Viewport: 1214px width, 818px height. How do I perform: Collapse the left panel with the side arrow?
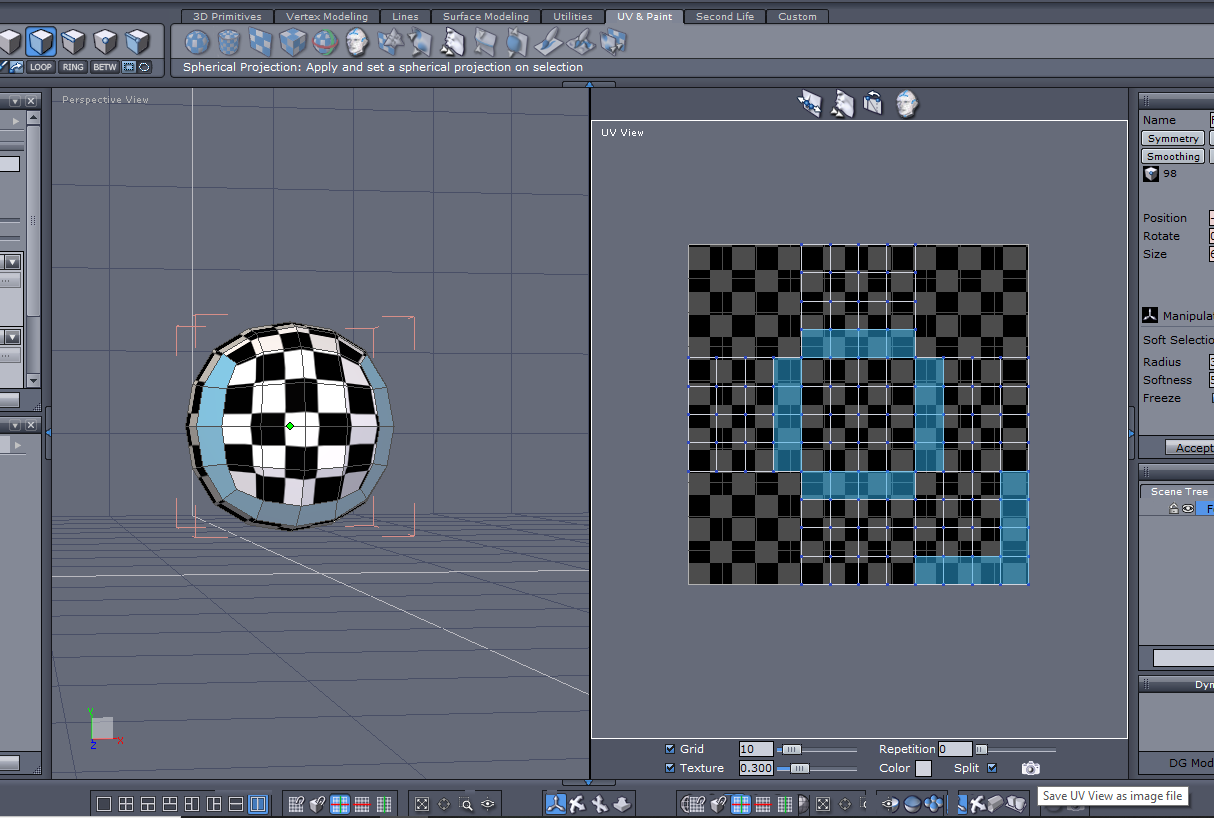(x=48, y=432)
